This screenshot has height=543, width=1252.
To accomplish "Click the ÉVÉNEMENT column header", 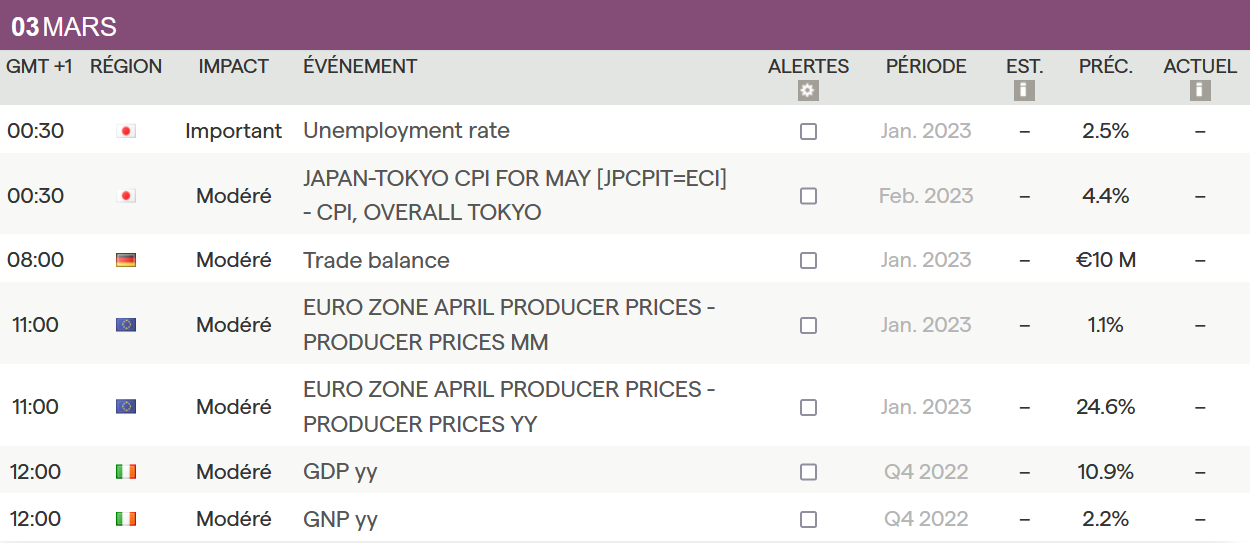I will pos(360,67).
